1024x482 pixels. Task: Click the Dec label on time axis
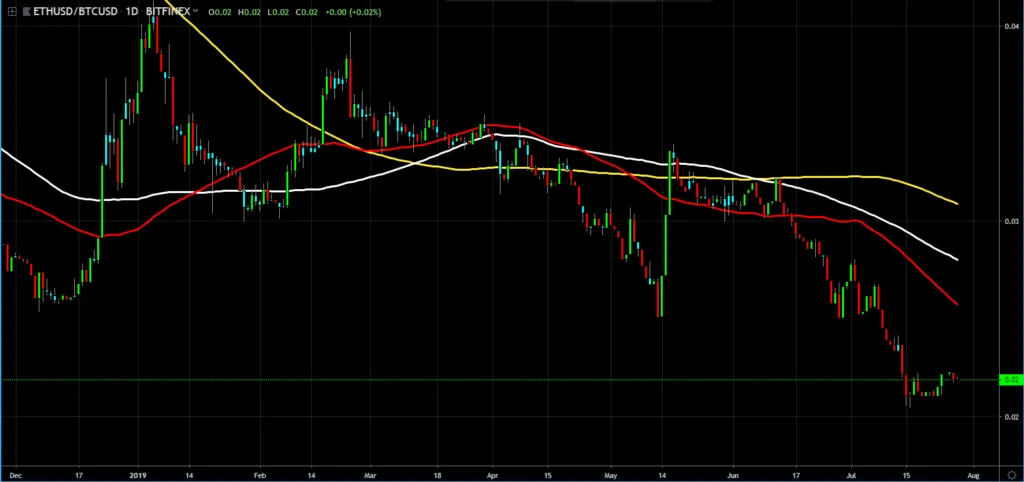(16, 475)
